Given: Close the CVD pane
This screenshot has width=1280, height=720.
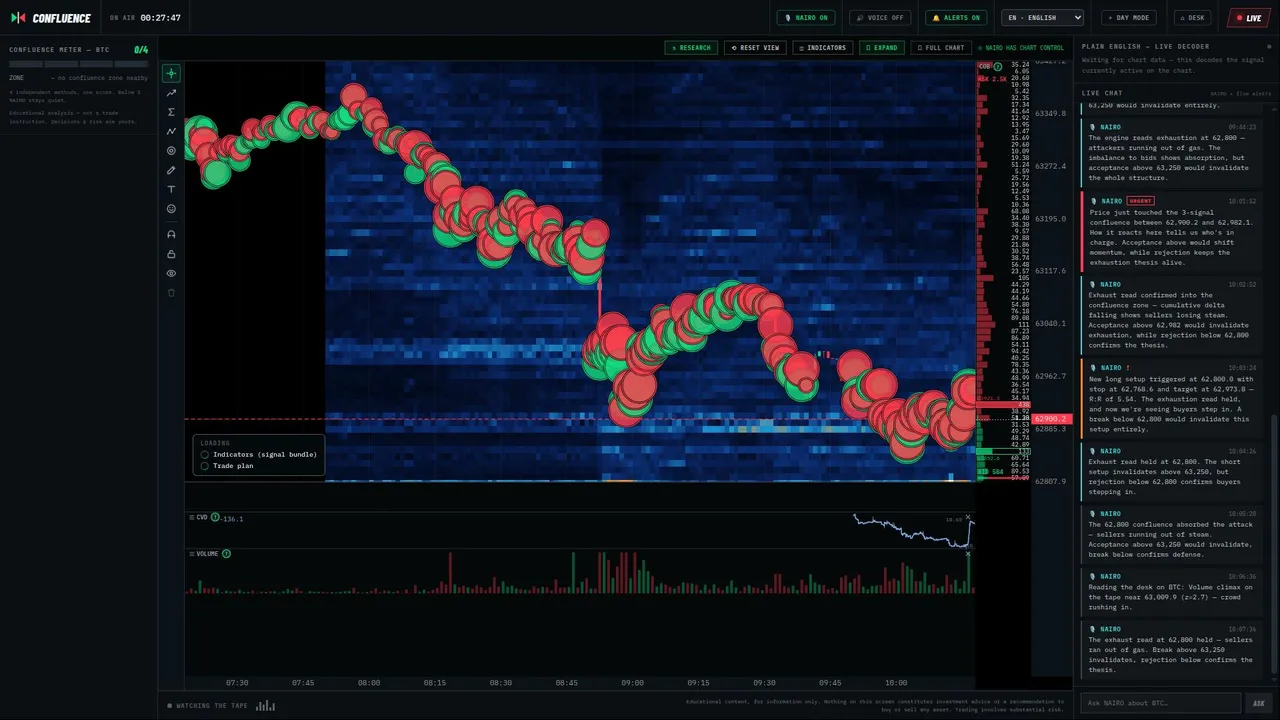Looking at the screenshot, I should coord(968,518).
